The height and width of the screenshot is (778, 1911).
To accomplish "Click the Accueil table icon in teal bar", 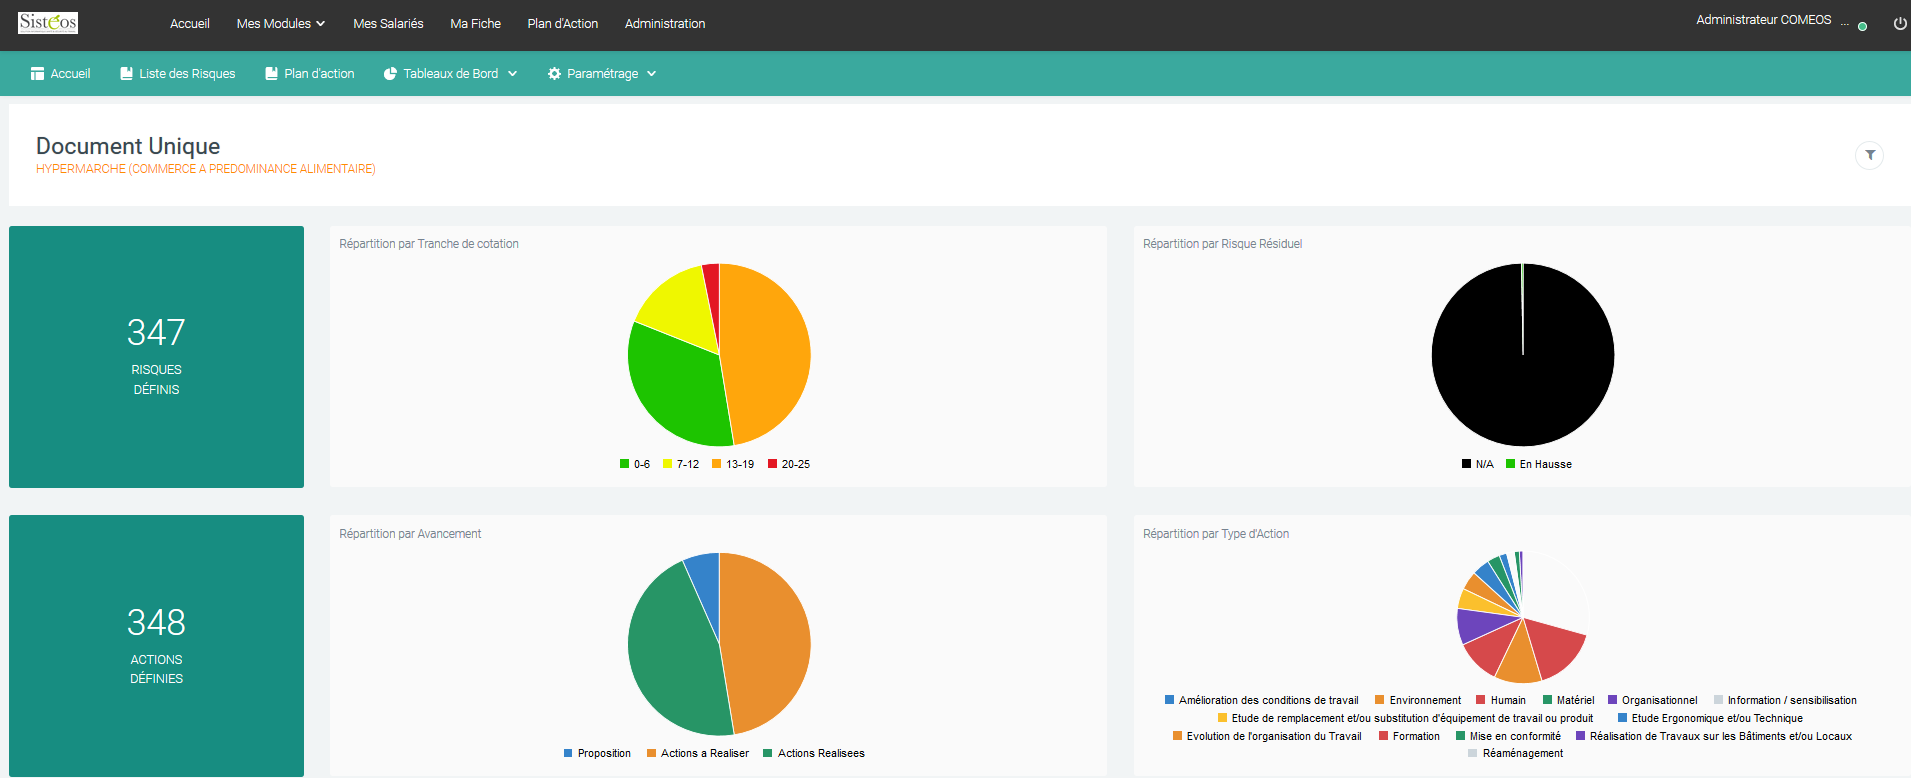I will pyautogui.click(x=37, y=74).
